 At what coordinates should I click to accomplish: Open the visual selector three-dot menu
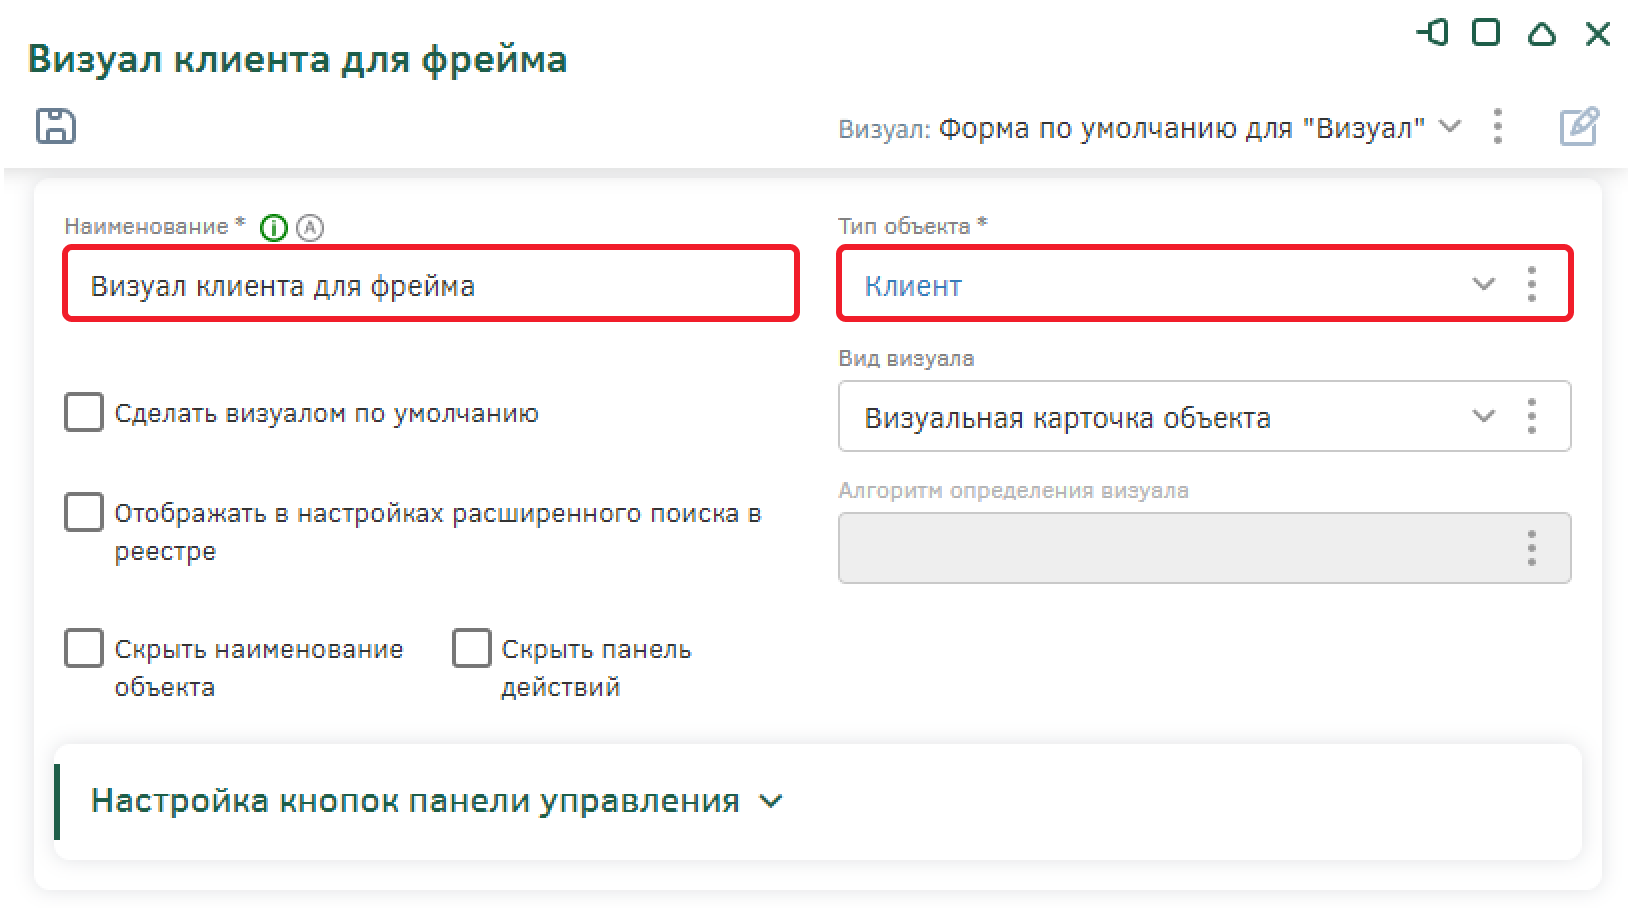(x=1497, y=127)
